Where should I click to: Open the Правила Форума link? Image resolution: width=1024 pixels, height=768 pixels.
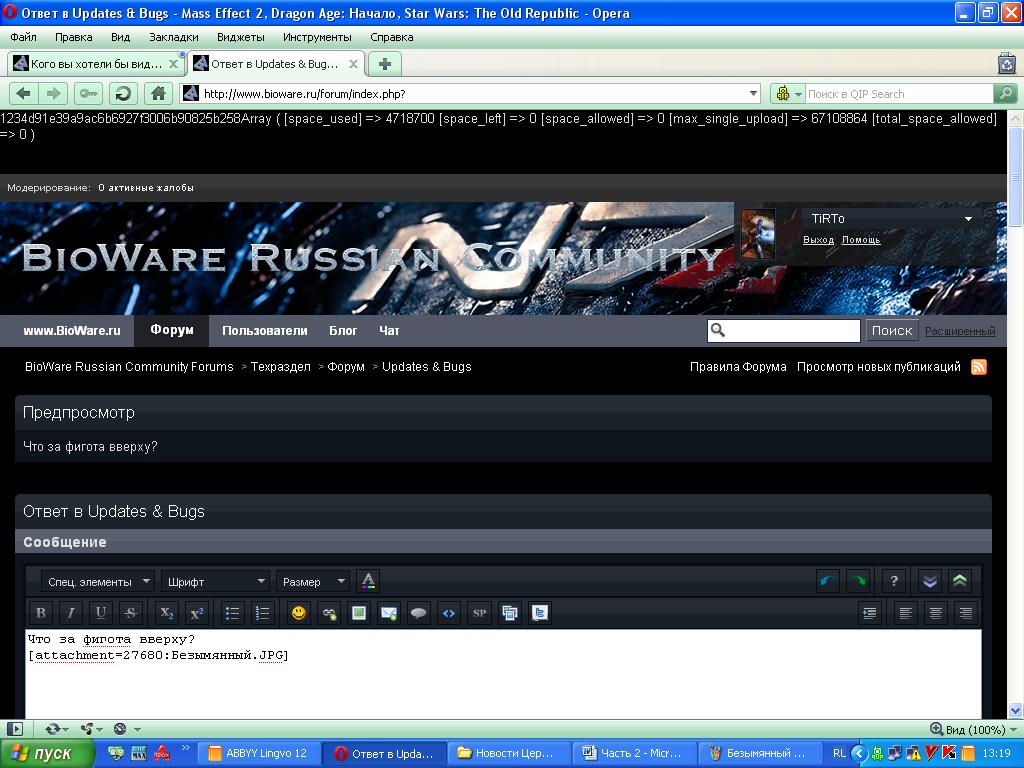738,366
